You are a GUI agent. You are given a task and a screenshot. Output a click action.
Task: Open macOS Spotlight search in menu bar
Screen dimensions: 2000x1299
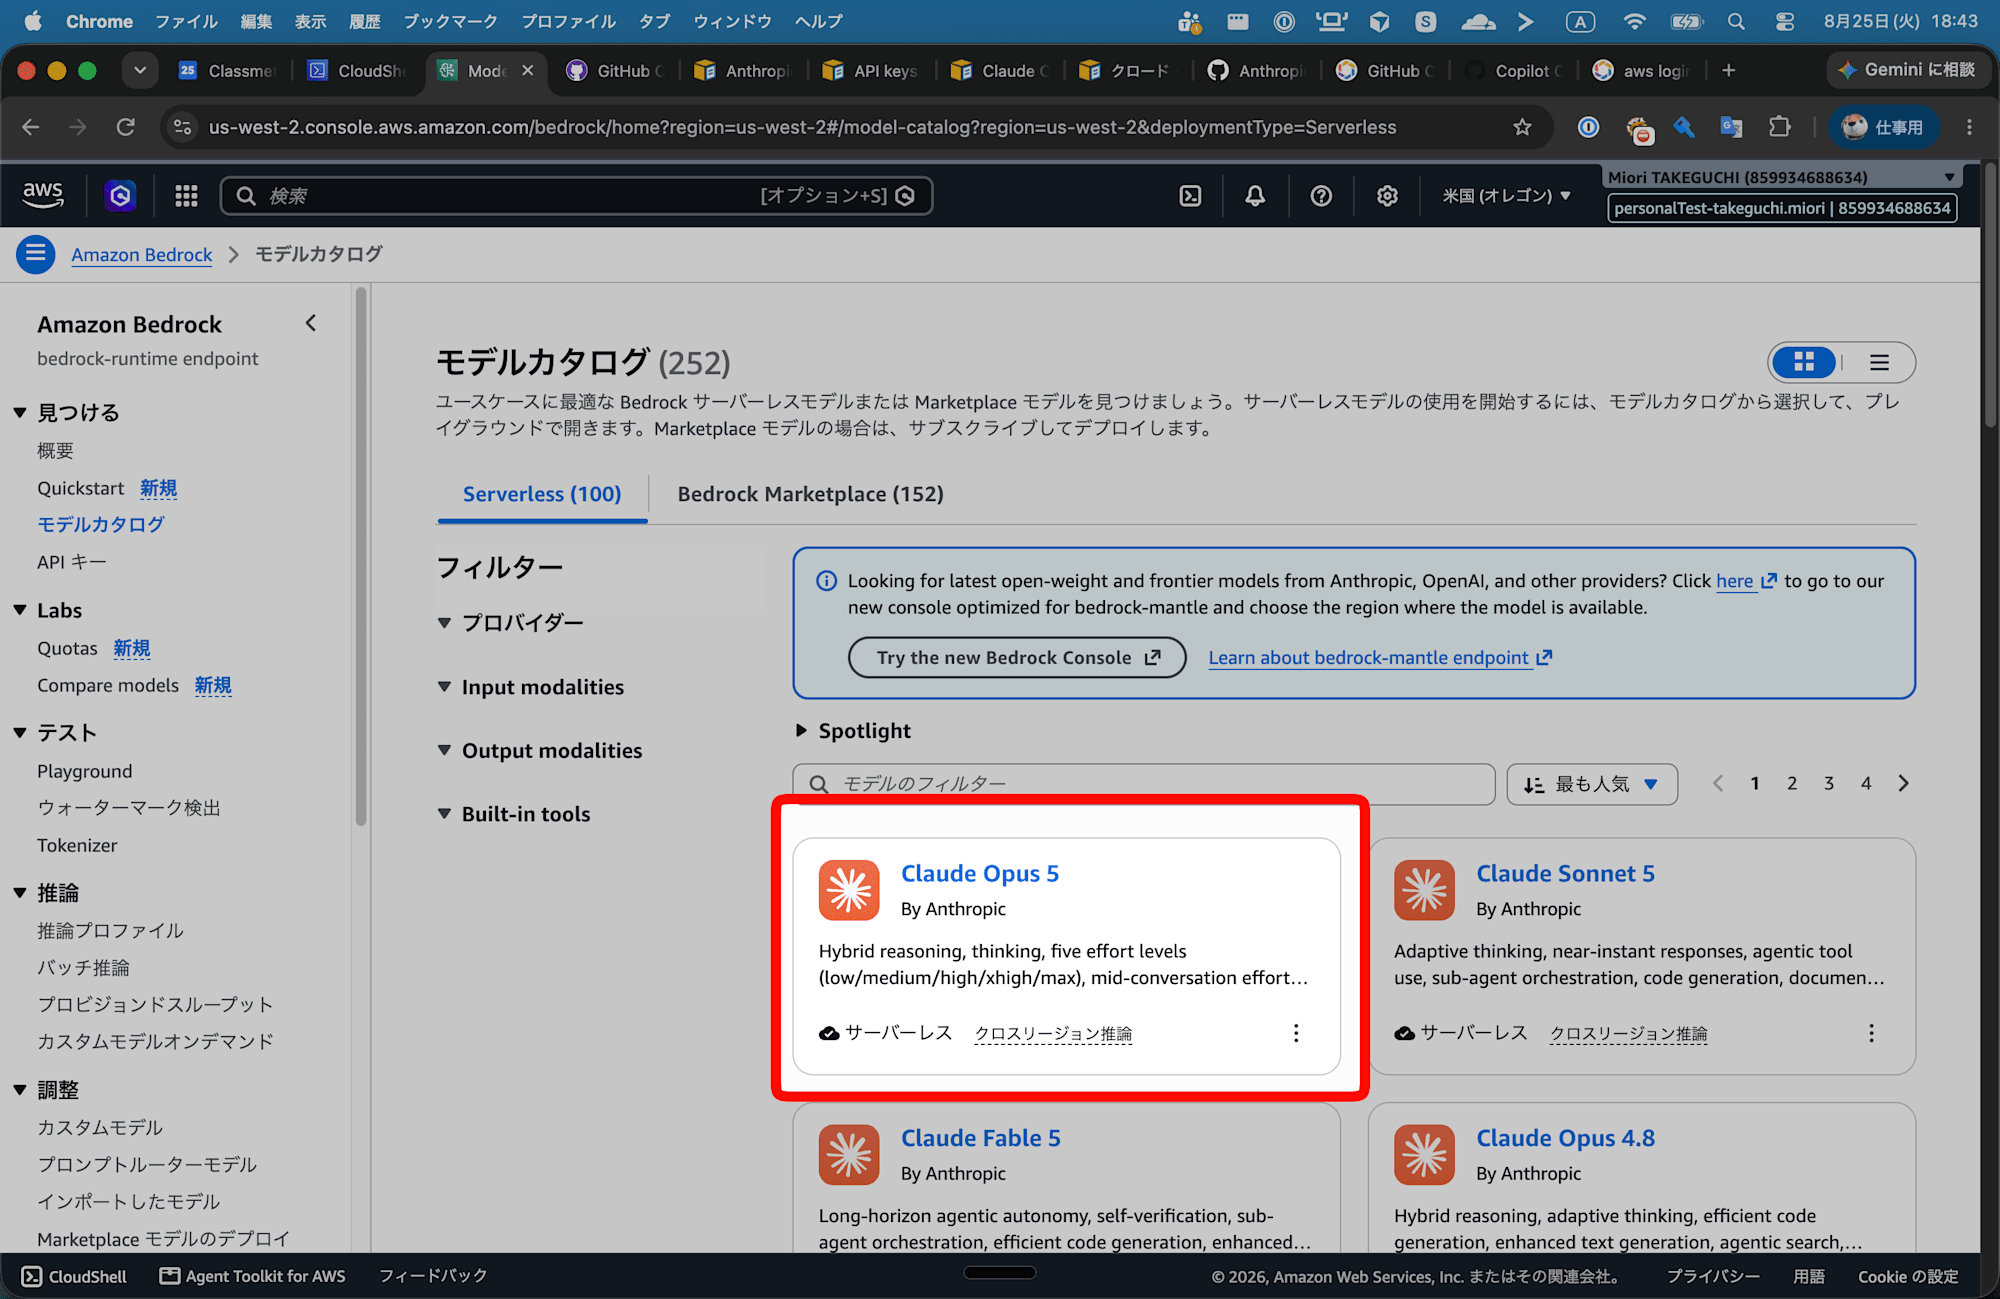1736,21
